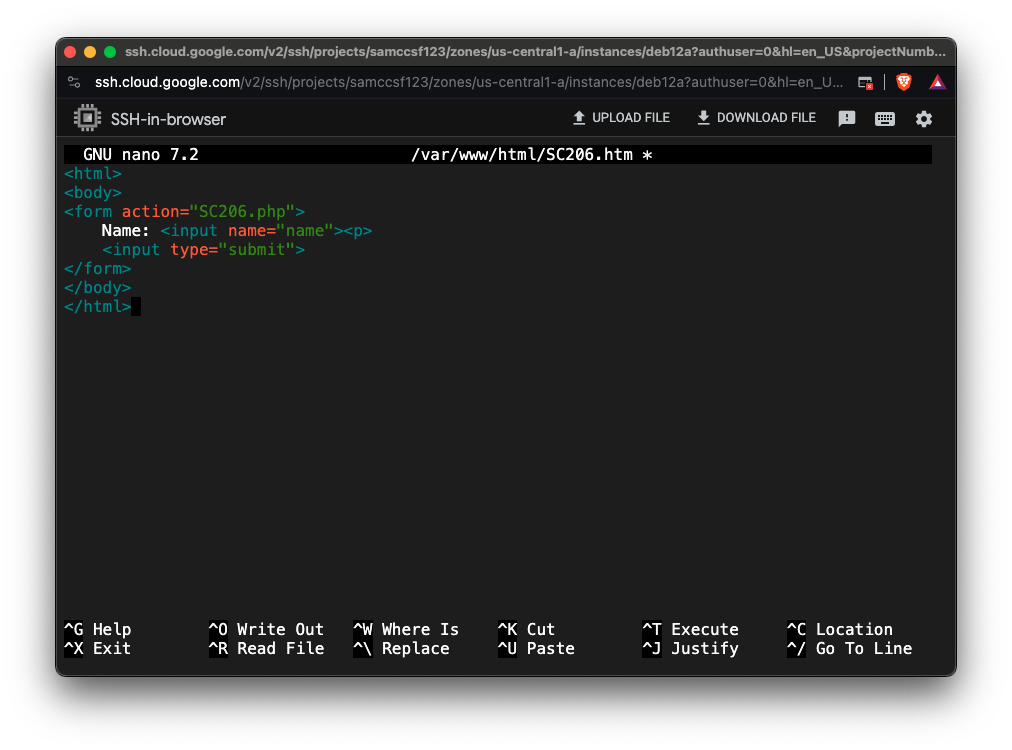
Task: Click the Upload File button
Action: pos(621,118)
